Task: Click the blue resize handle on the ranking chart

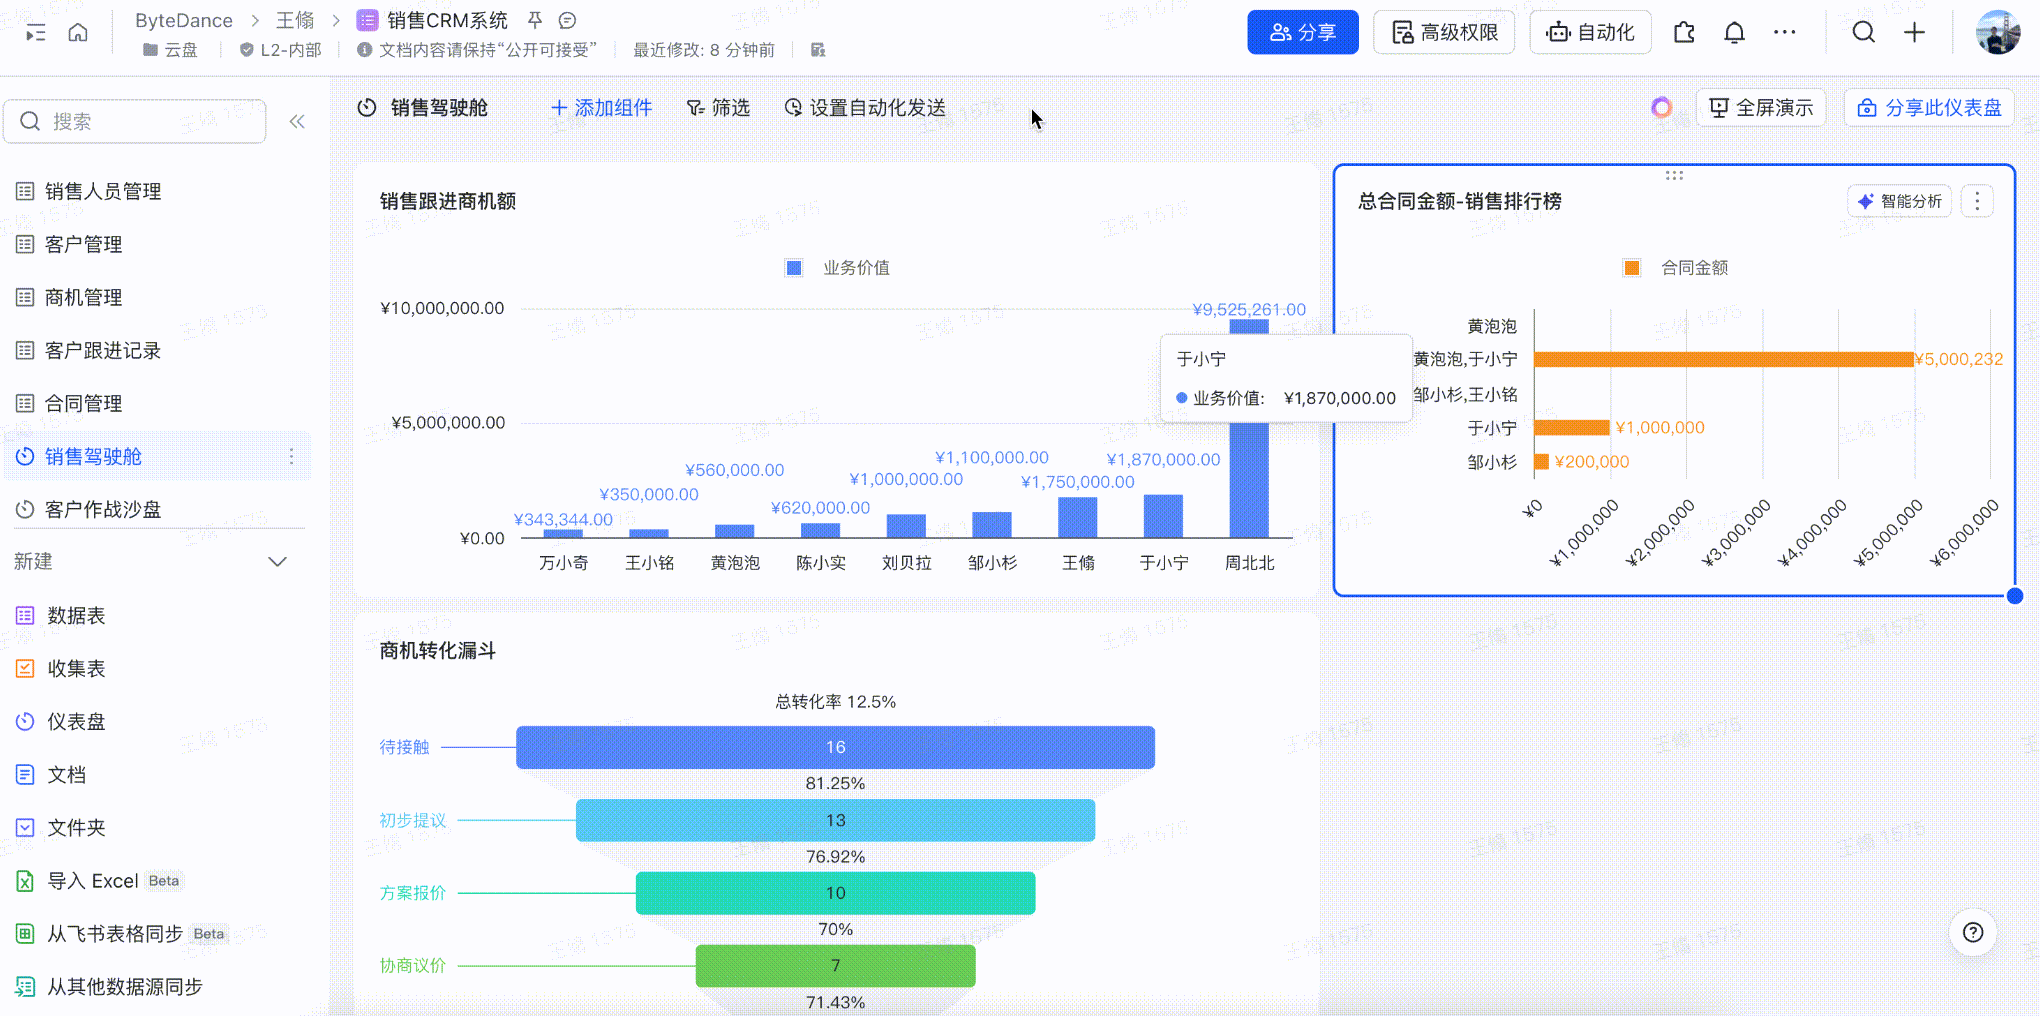Action: (2014, 596)
